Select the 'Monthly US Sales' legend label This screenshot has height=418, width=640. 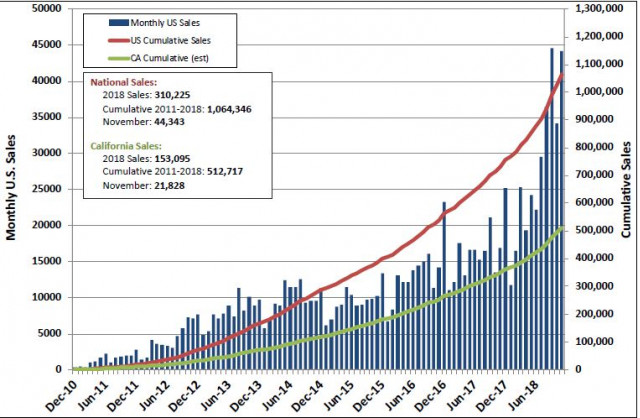(165, 23)
